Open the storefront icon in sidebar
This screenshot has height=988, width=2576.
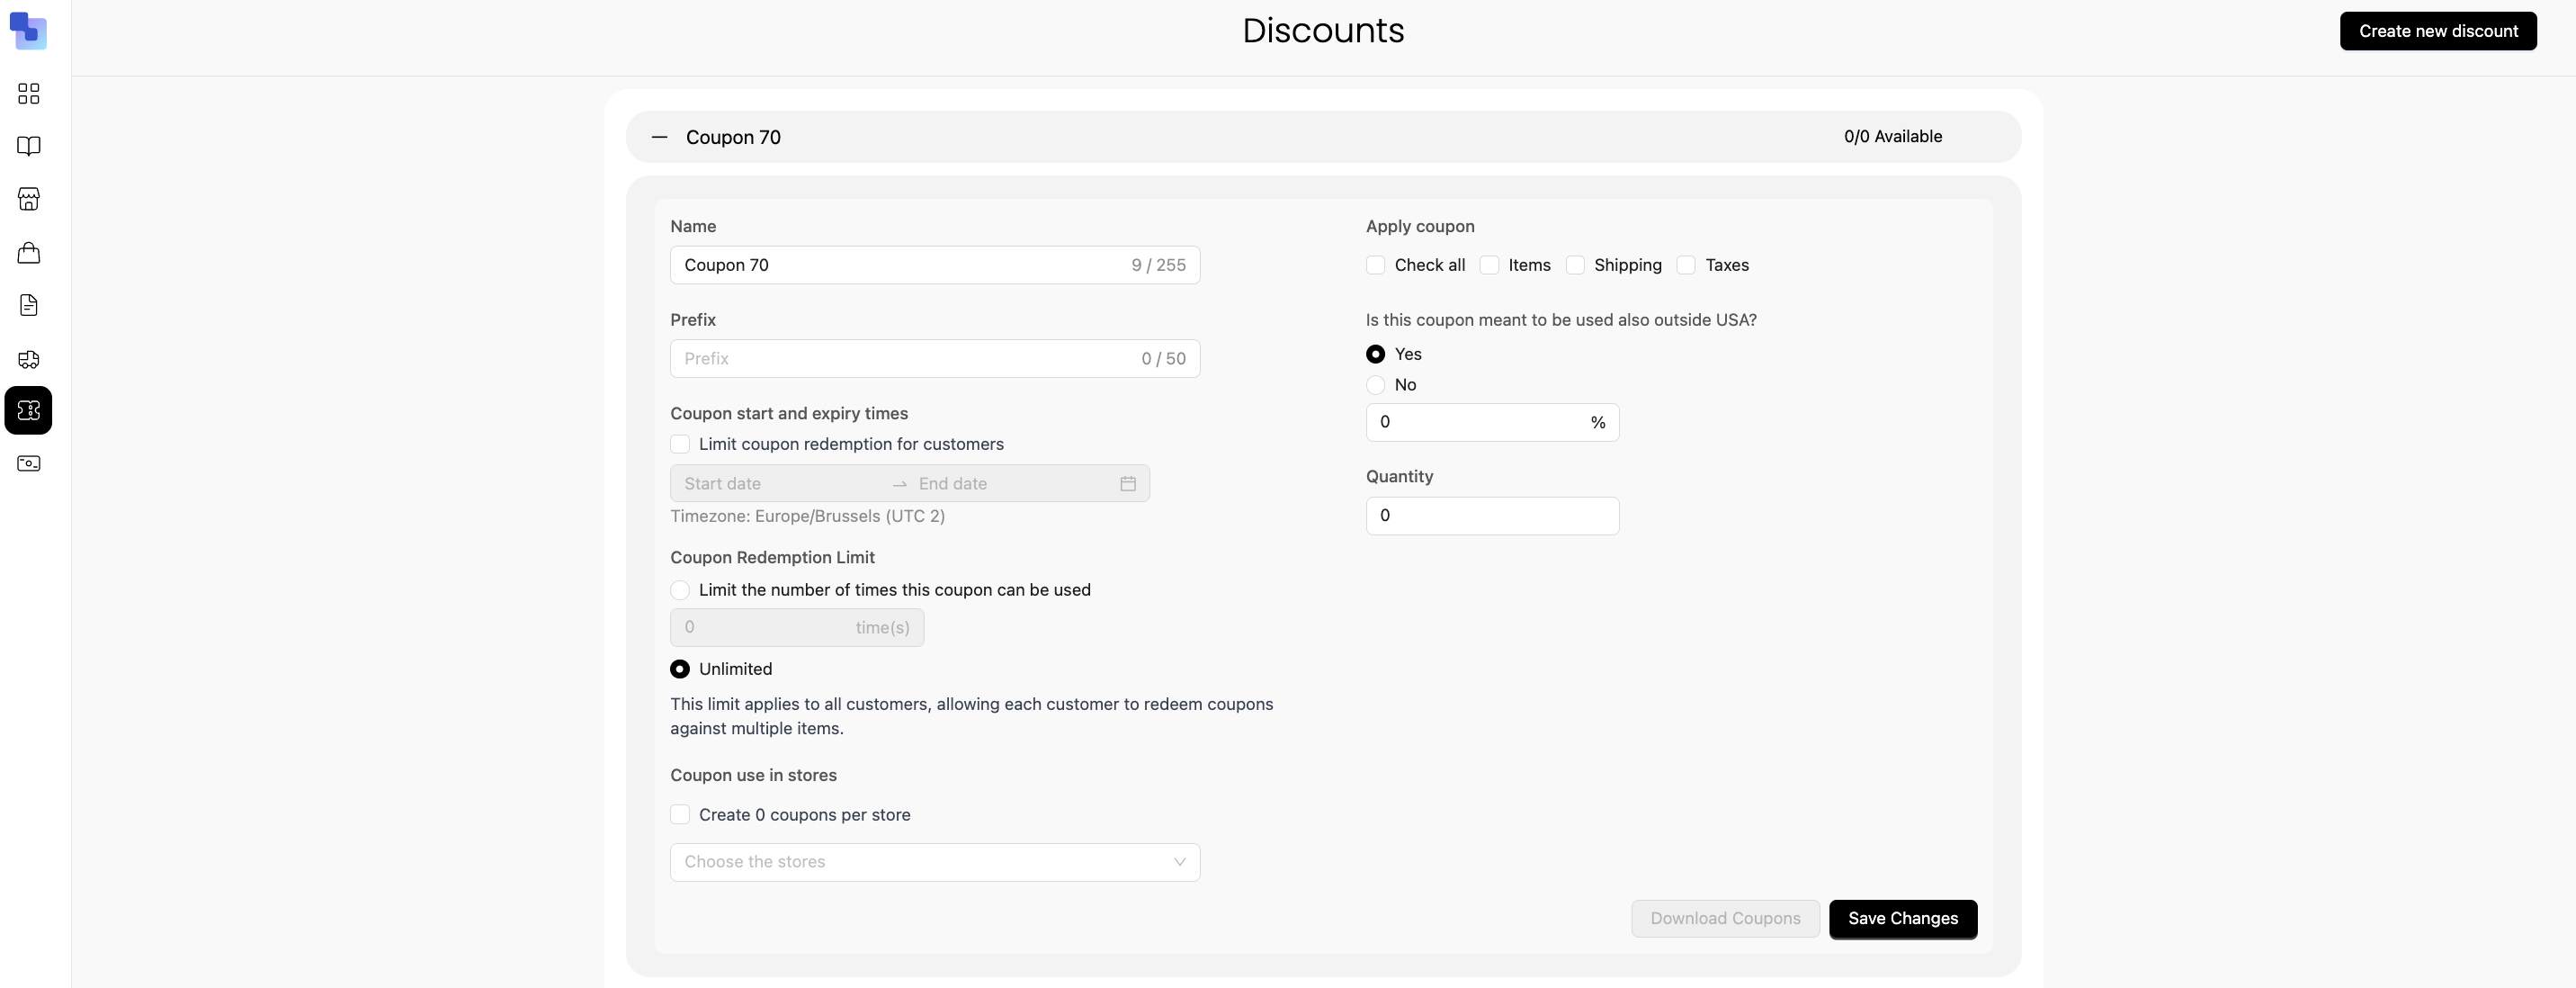pos(29,199)
